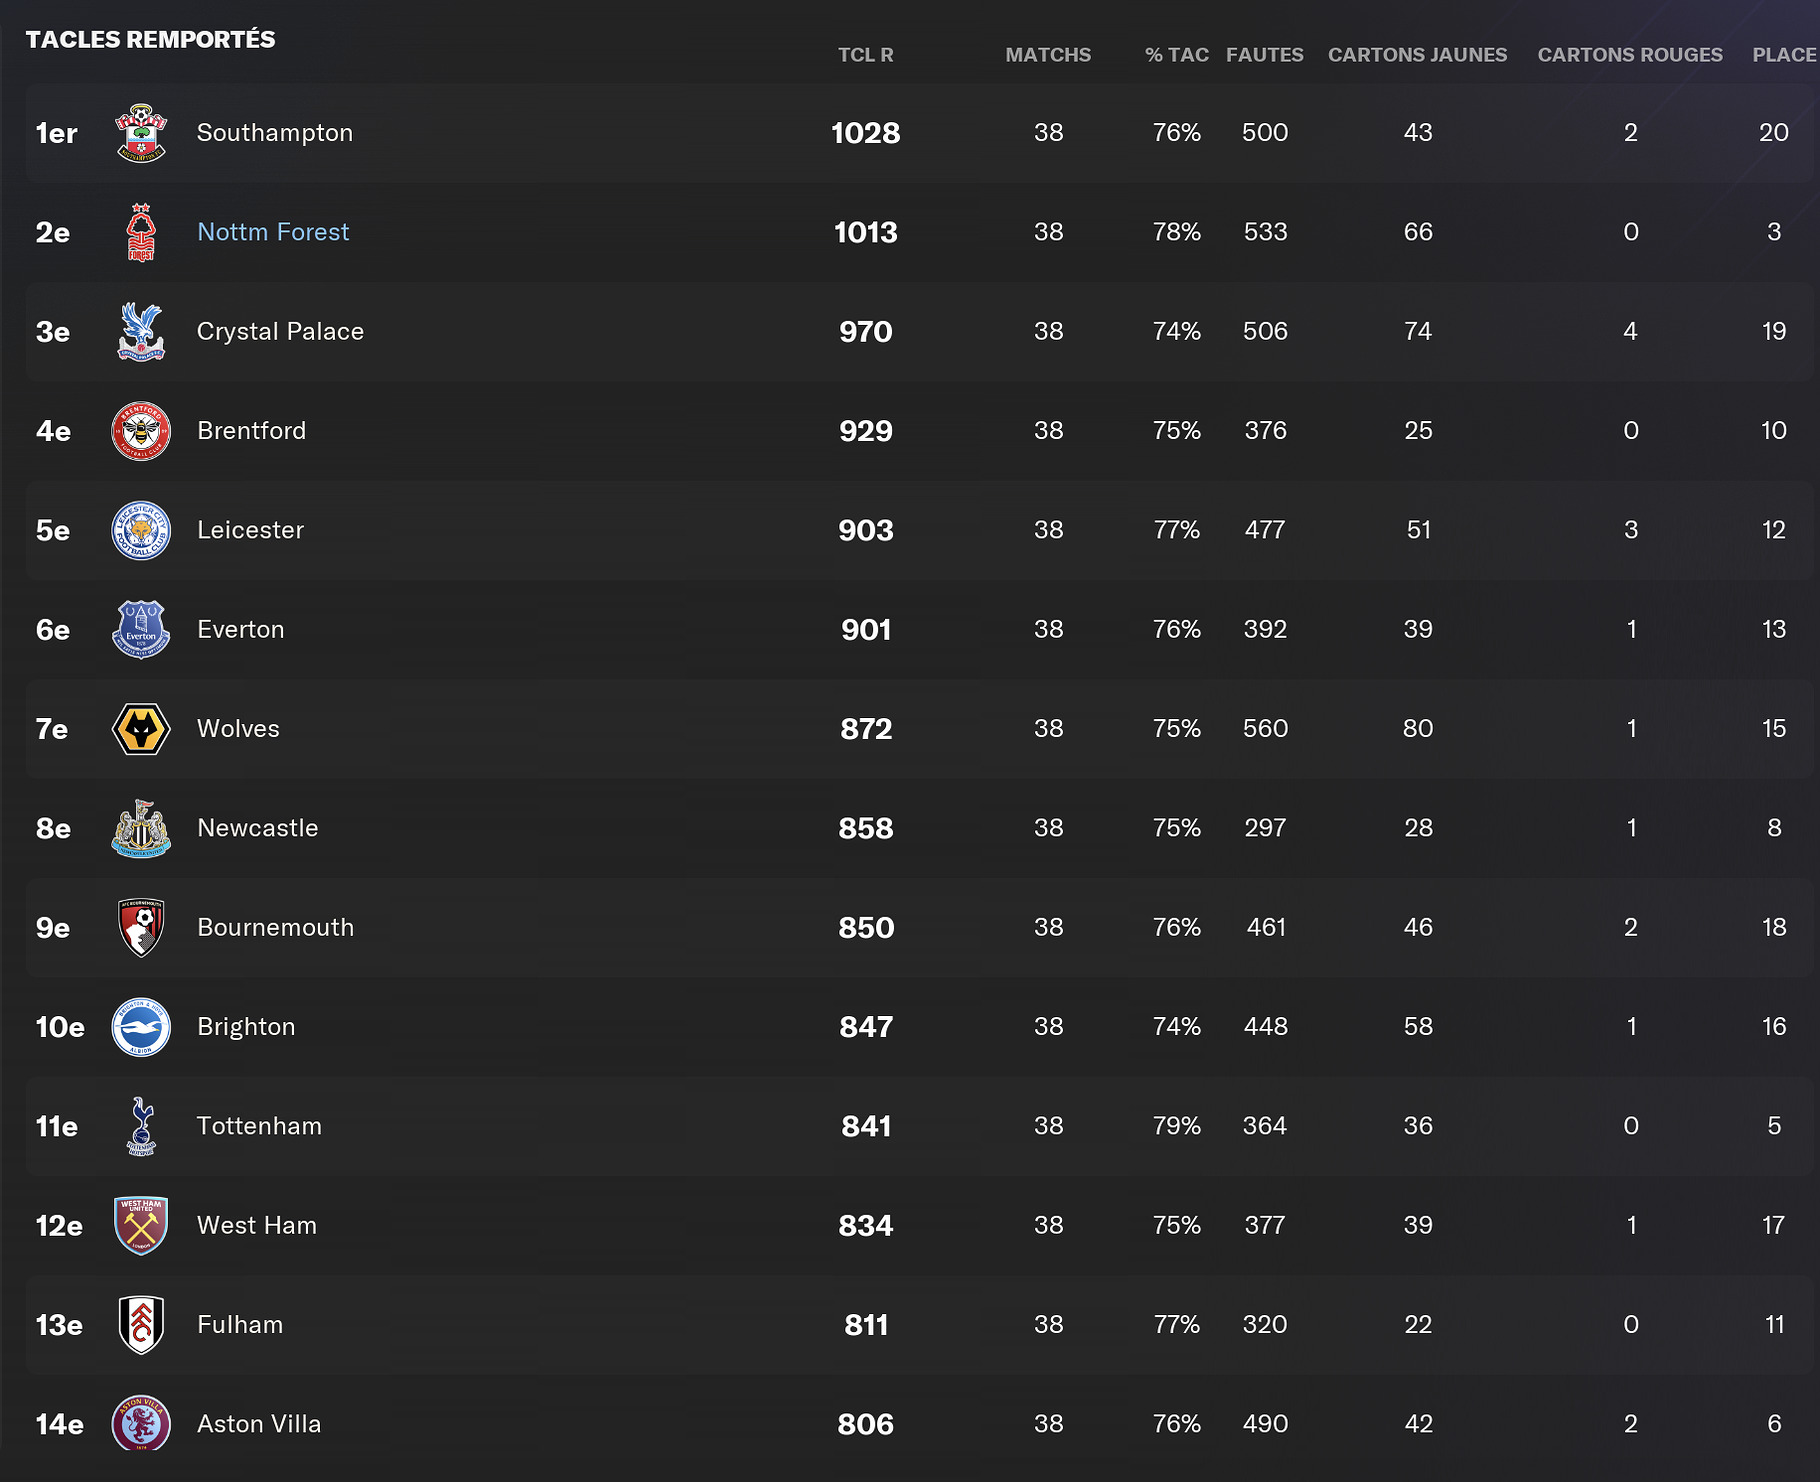1820x1482 pixels.
Task: Click Bournemouth's 850 tackles value
Action: point(866,928)
